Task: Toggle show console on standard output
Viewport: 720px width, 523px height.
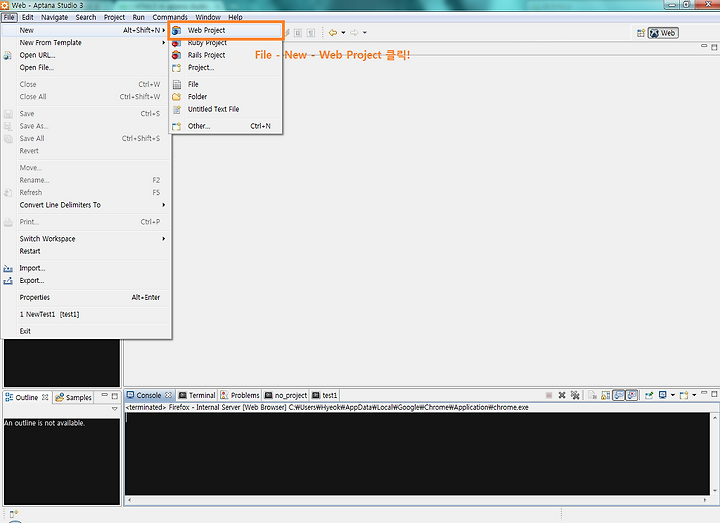Action: 619,395
